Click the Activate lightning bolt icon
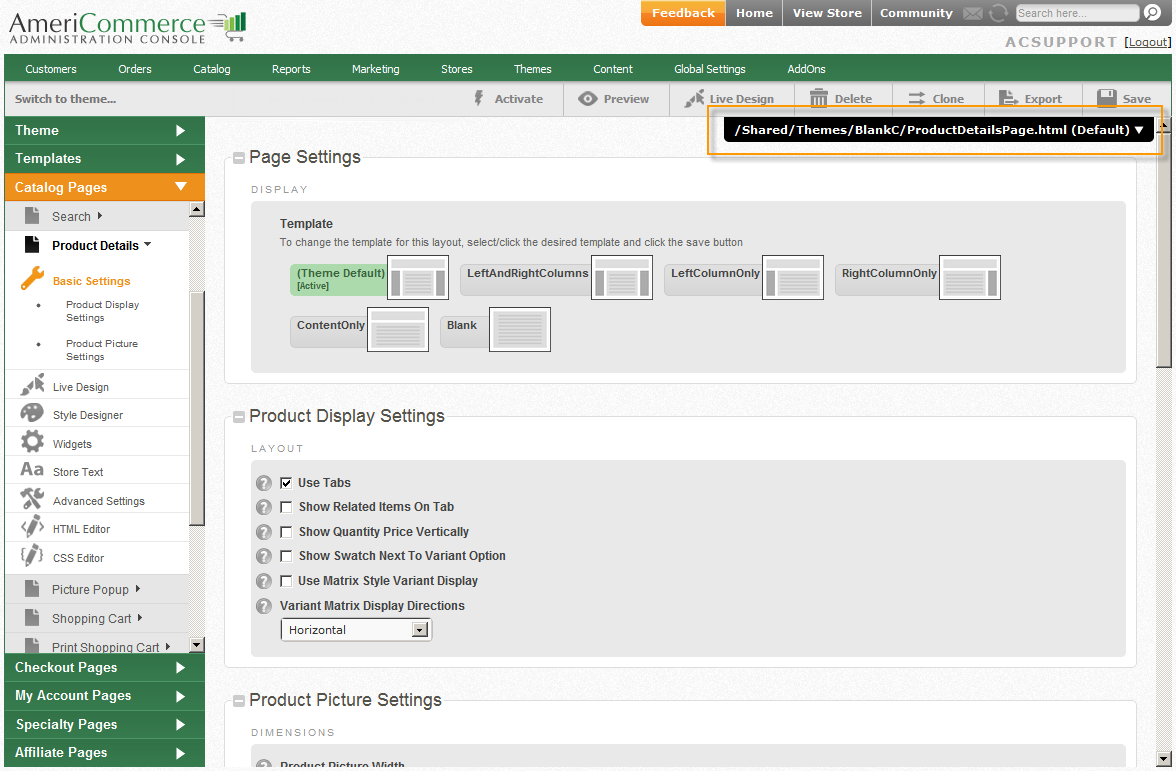Screen dimensions: 1176x771 click(x=478, y=98)
